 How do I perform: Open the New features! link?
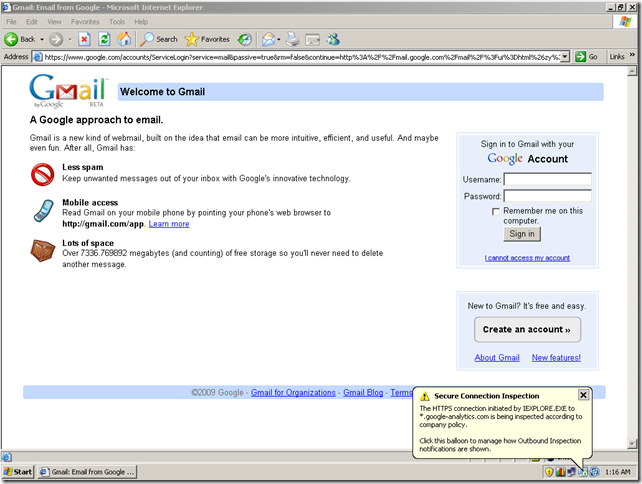pos(556,357)
